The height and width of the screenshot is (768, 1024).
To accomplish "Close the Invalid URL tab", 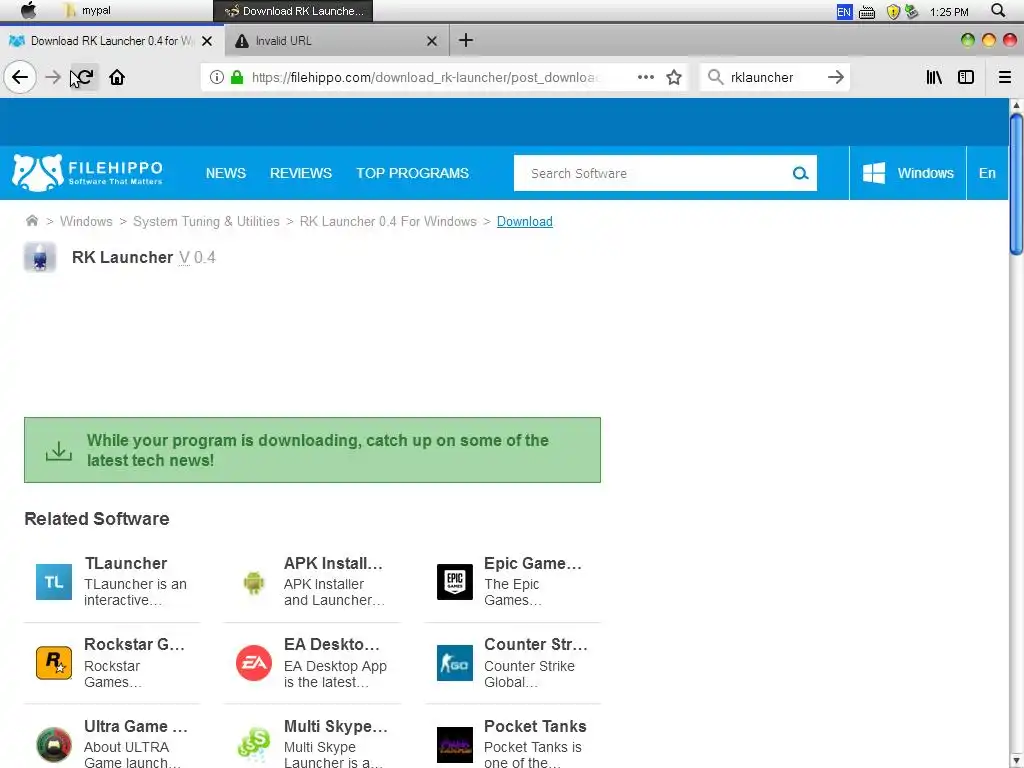I will [432, 41].
